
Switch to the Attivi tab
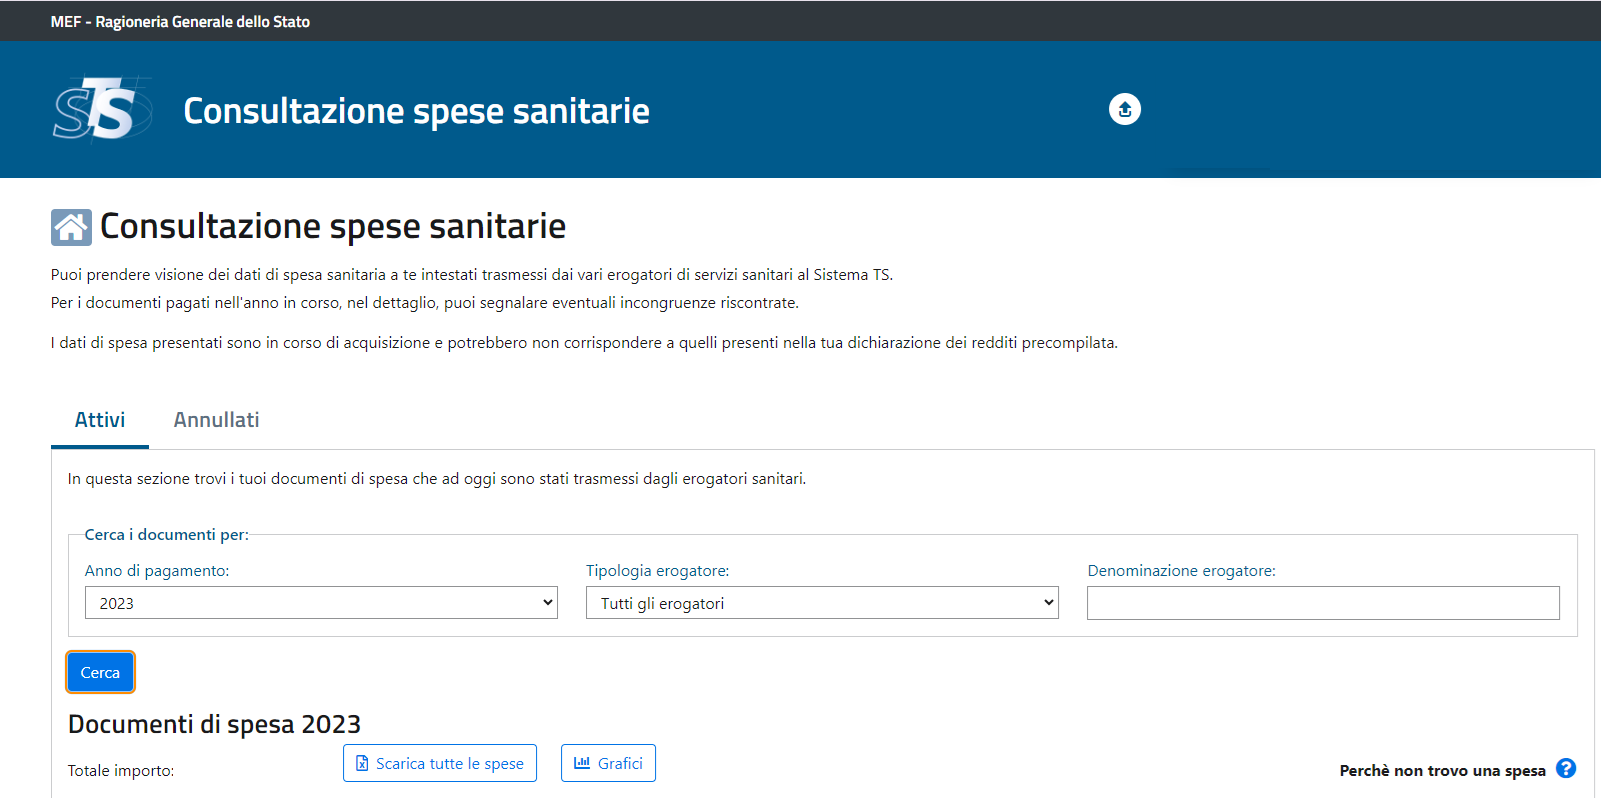[100, 420]
